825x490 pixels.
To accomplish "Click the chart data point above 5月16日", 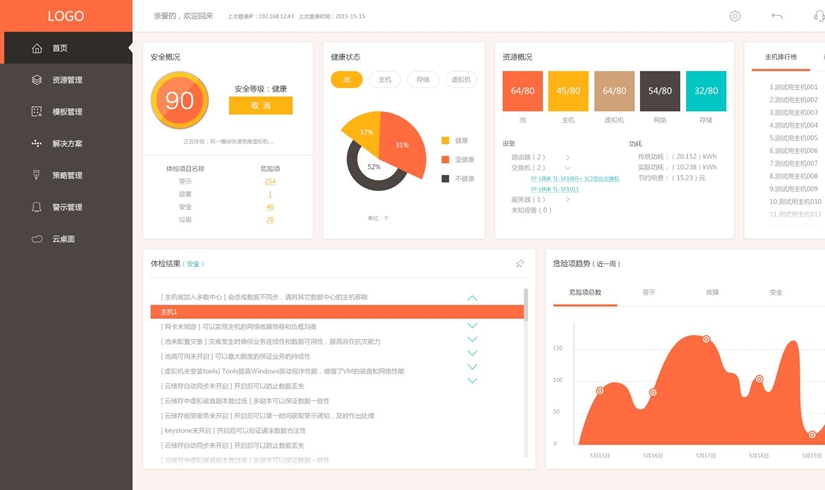I will pos(653,393).
